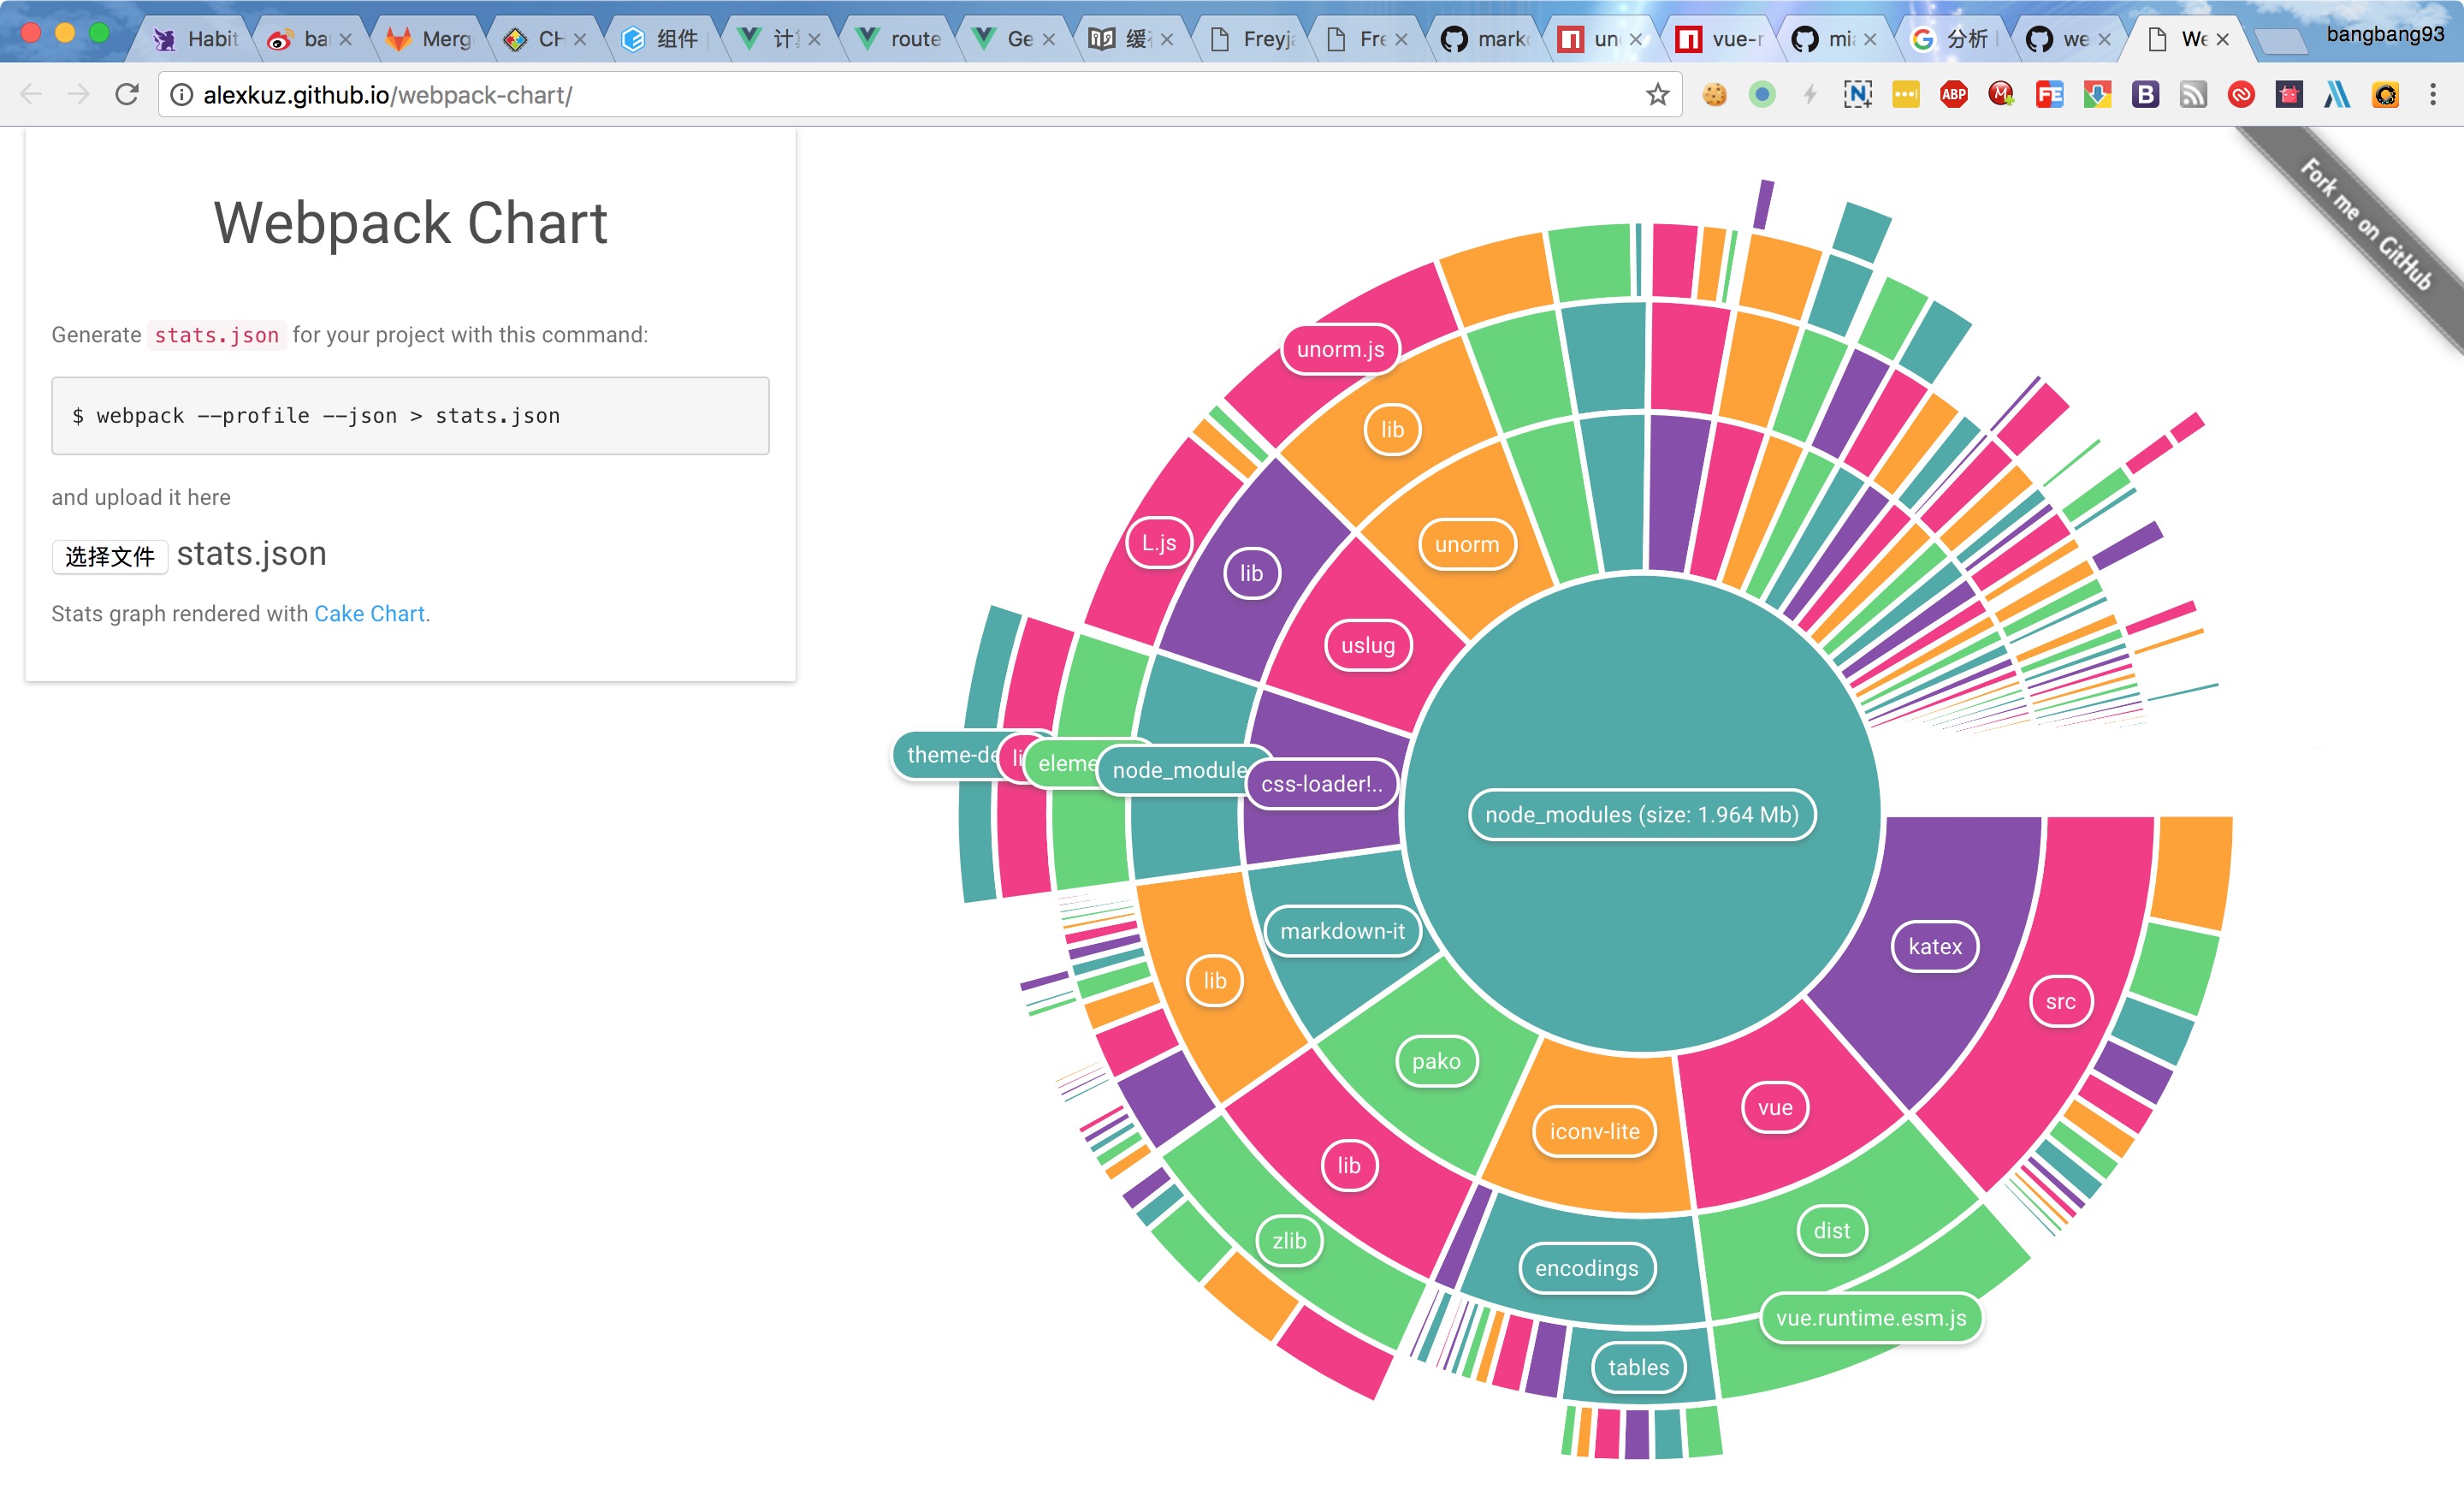Screen dimensions: 2464x1501
Task: Select the purple katex chart segment
Action: 1934,946
